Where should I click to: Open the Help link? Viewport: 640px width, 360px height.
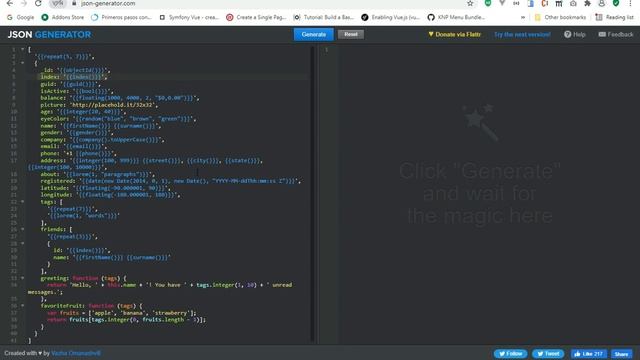[x=575, y=35]
